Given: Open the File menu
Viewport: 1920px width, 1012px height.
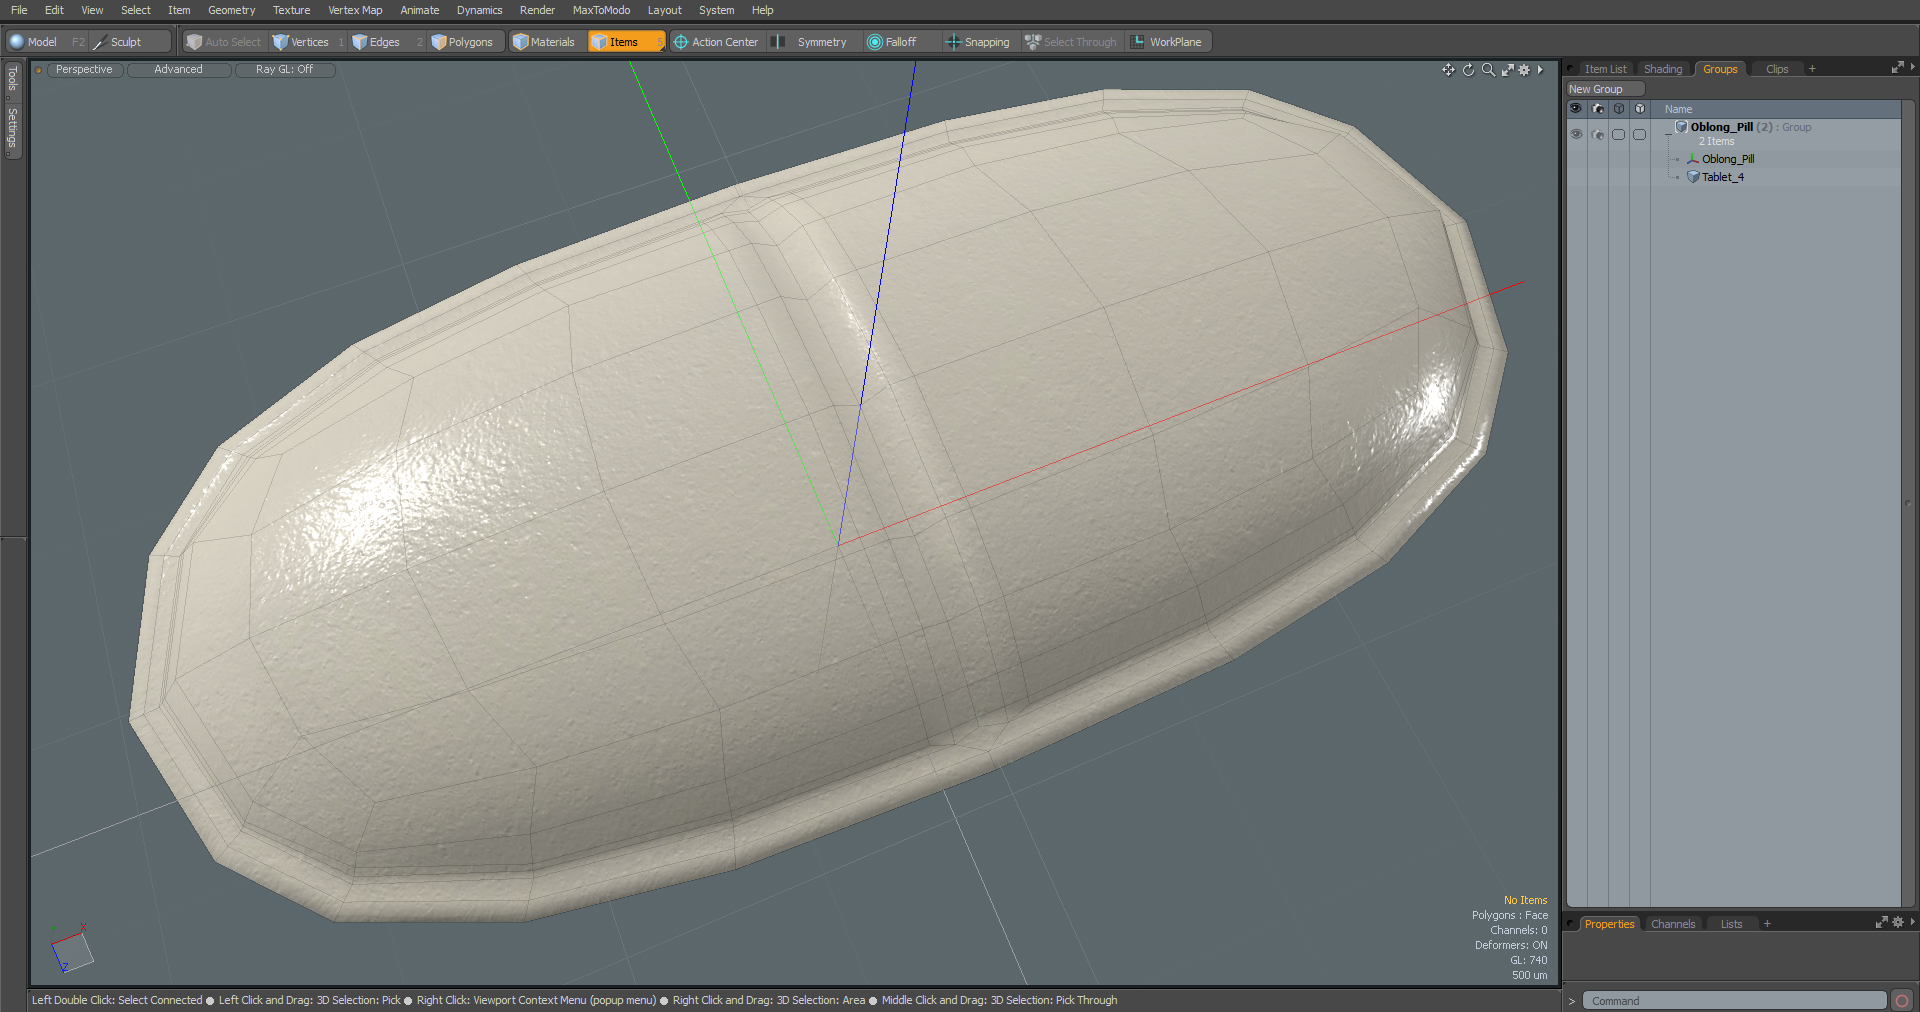Looking at the screenshot, I should pos(19,10).
